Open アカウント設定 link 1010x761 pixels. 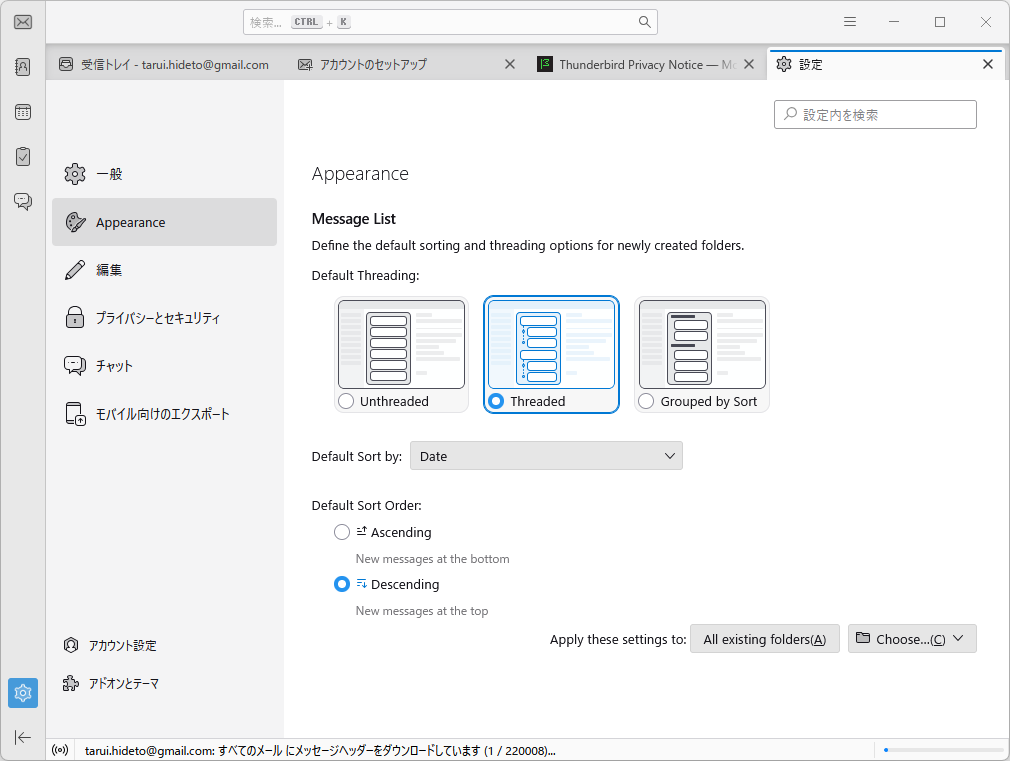pos(111,646)
